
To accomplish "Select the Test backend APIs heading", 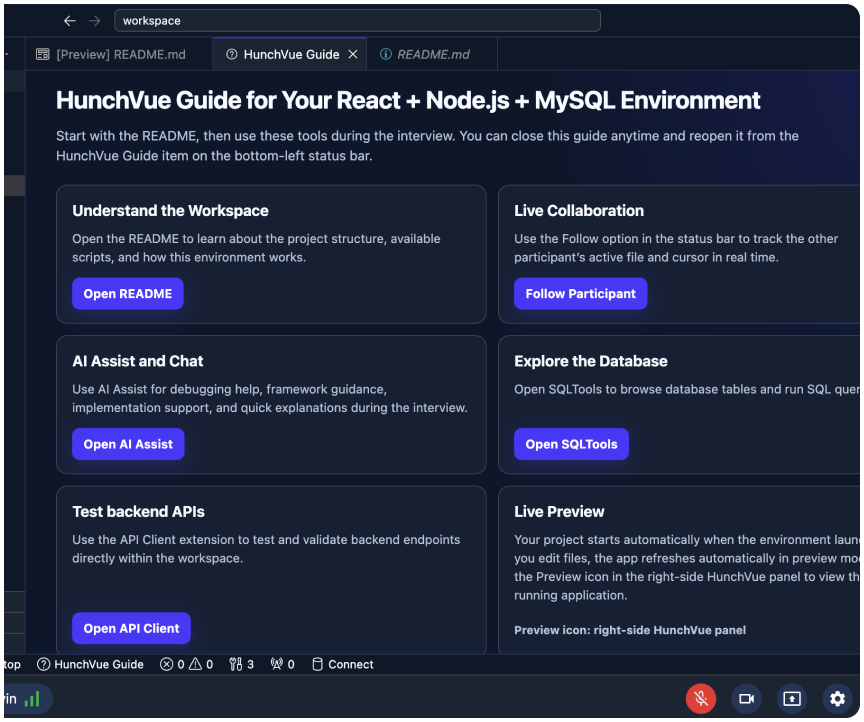I will tap(138, 511).
